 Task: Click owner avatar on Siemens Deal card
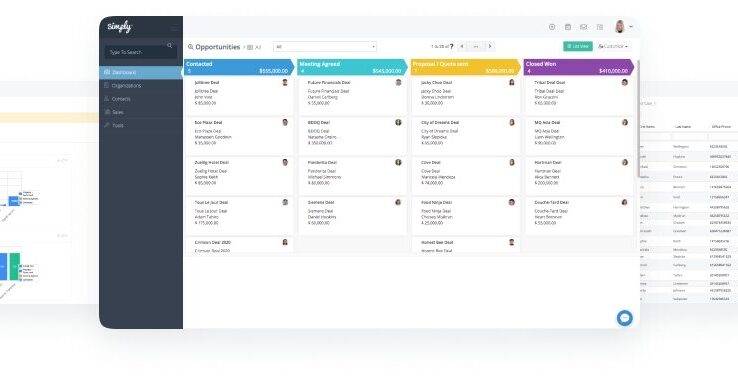point(398,202)
